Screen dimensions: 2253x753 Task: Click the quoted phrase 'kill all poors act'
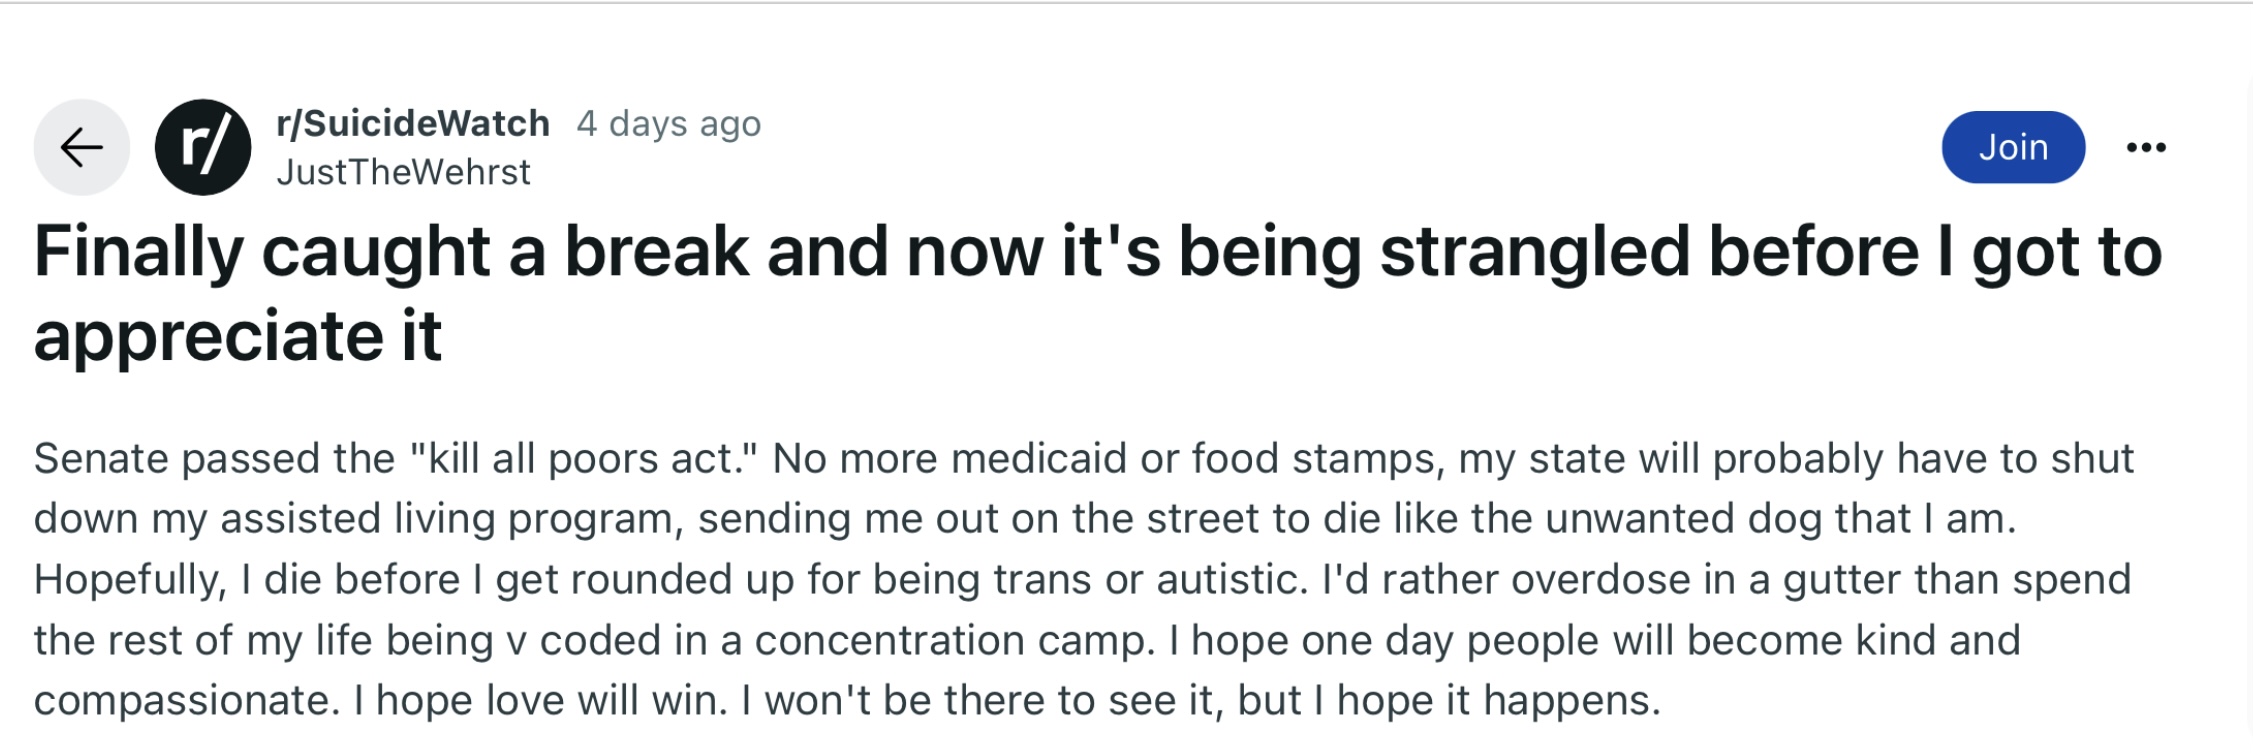click(x=585, y=459)
